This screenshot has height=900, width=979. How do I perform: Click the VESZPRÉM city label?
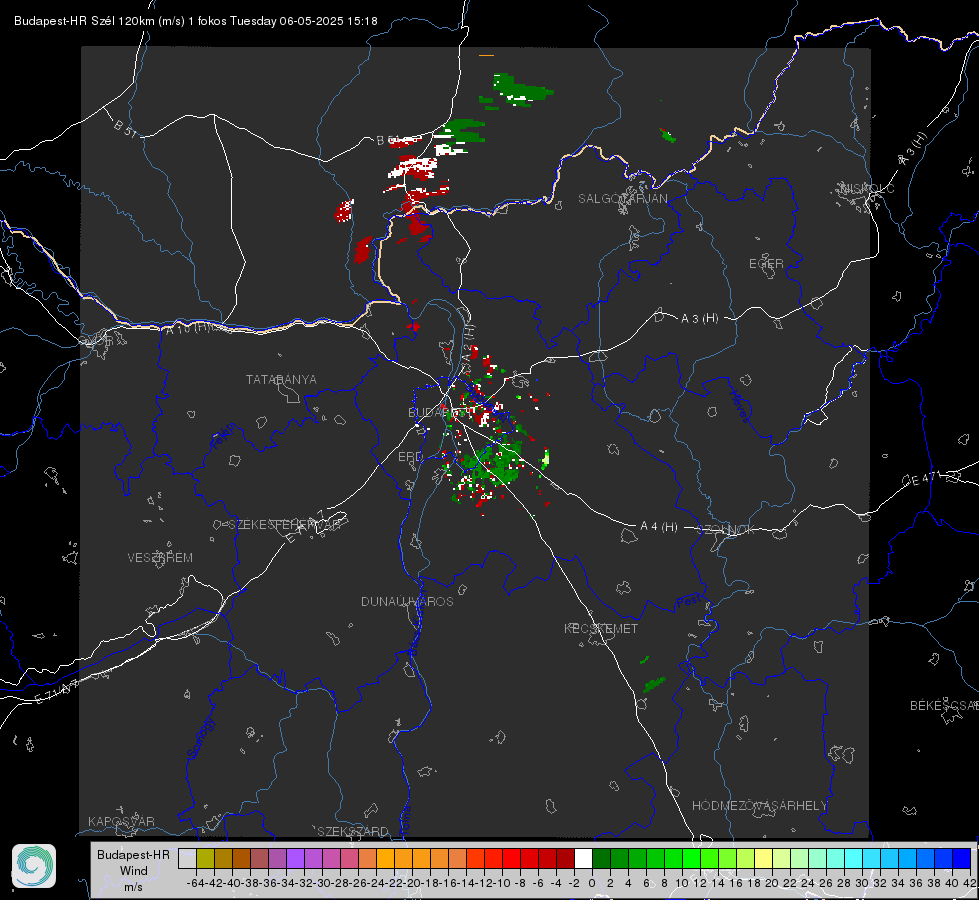(160, 557)
